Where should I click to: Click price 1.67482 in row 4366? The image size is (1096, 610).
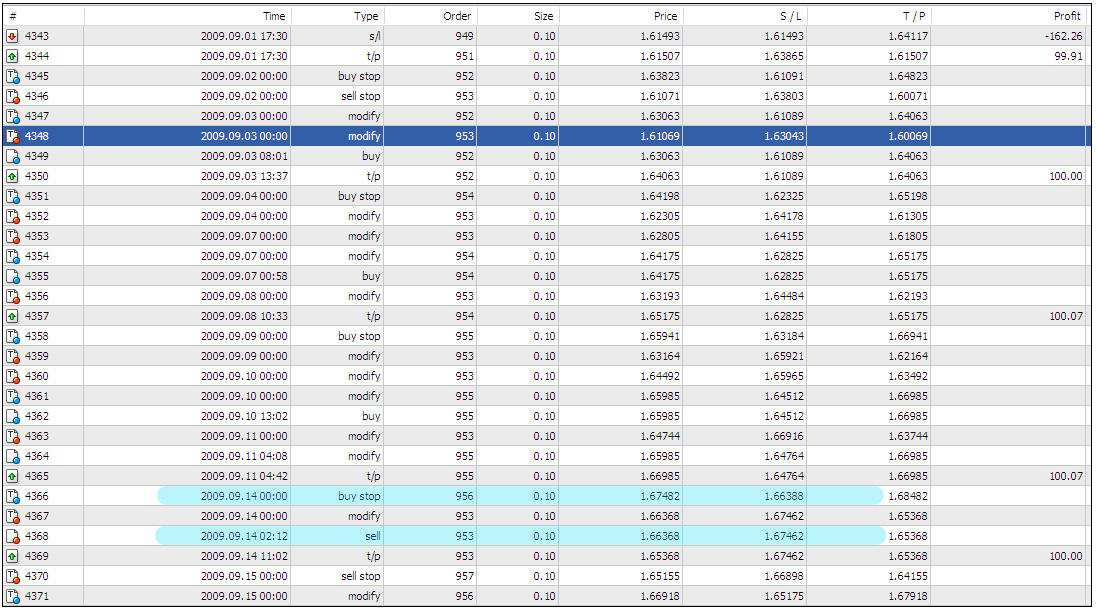660,497
